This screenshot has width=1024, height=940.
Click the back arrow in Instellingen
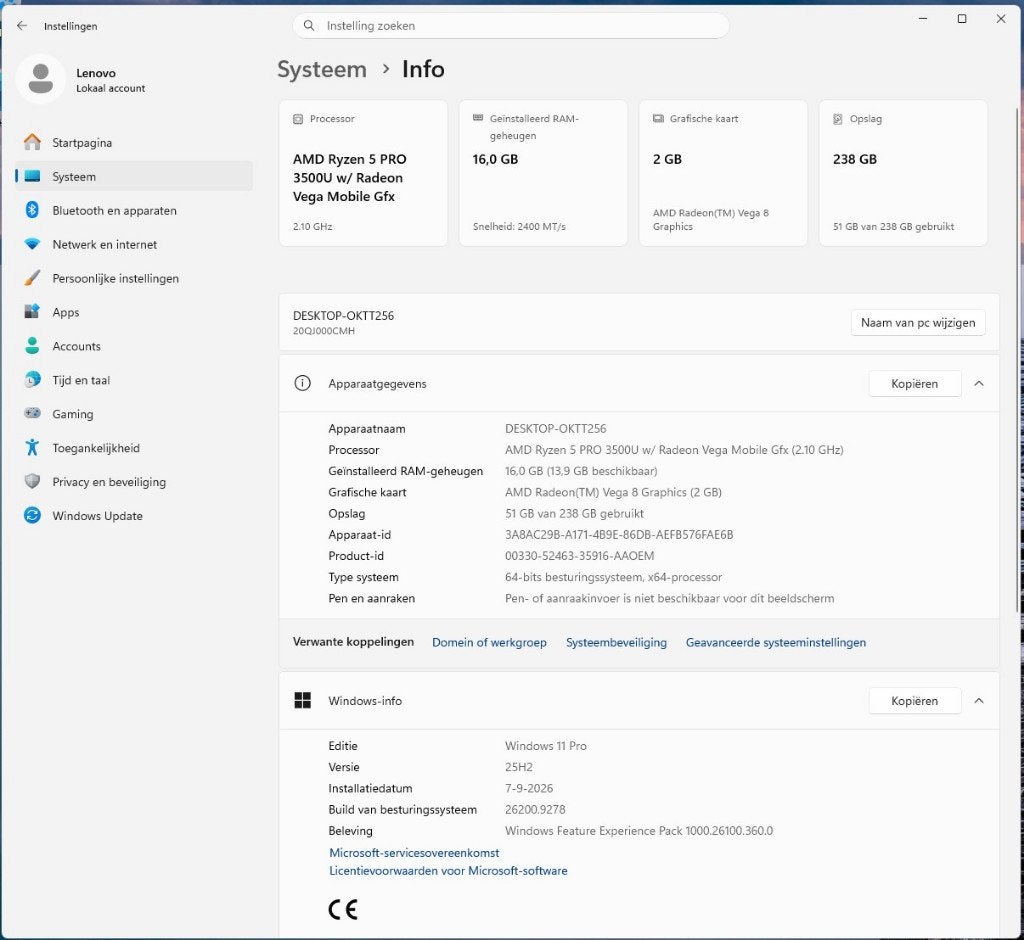pos(22,25)
